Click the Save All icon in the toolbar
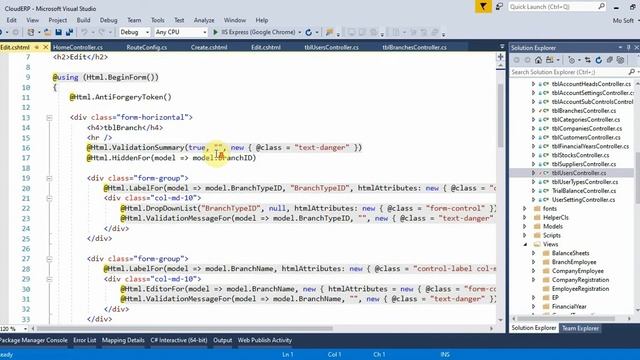Image resolution: width=640 pixels, height=360 pixels. 69,32
